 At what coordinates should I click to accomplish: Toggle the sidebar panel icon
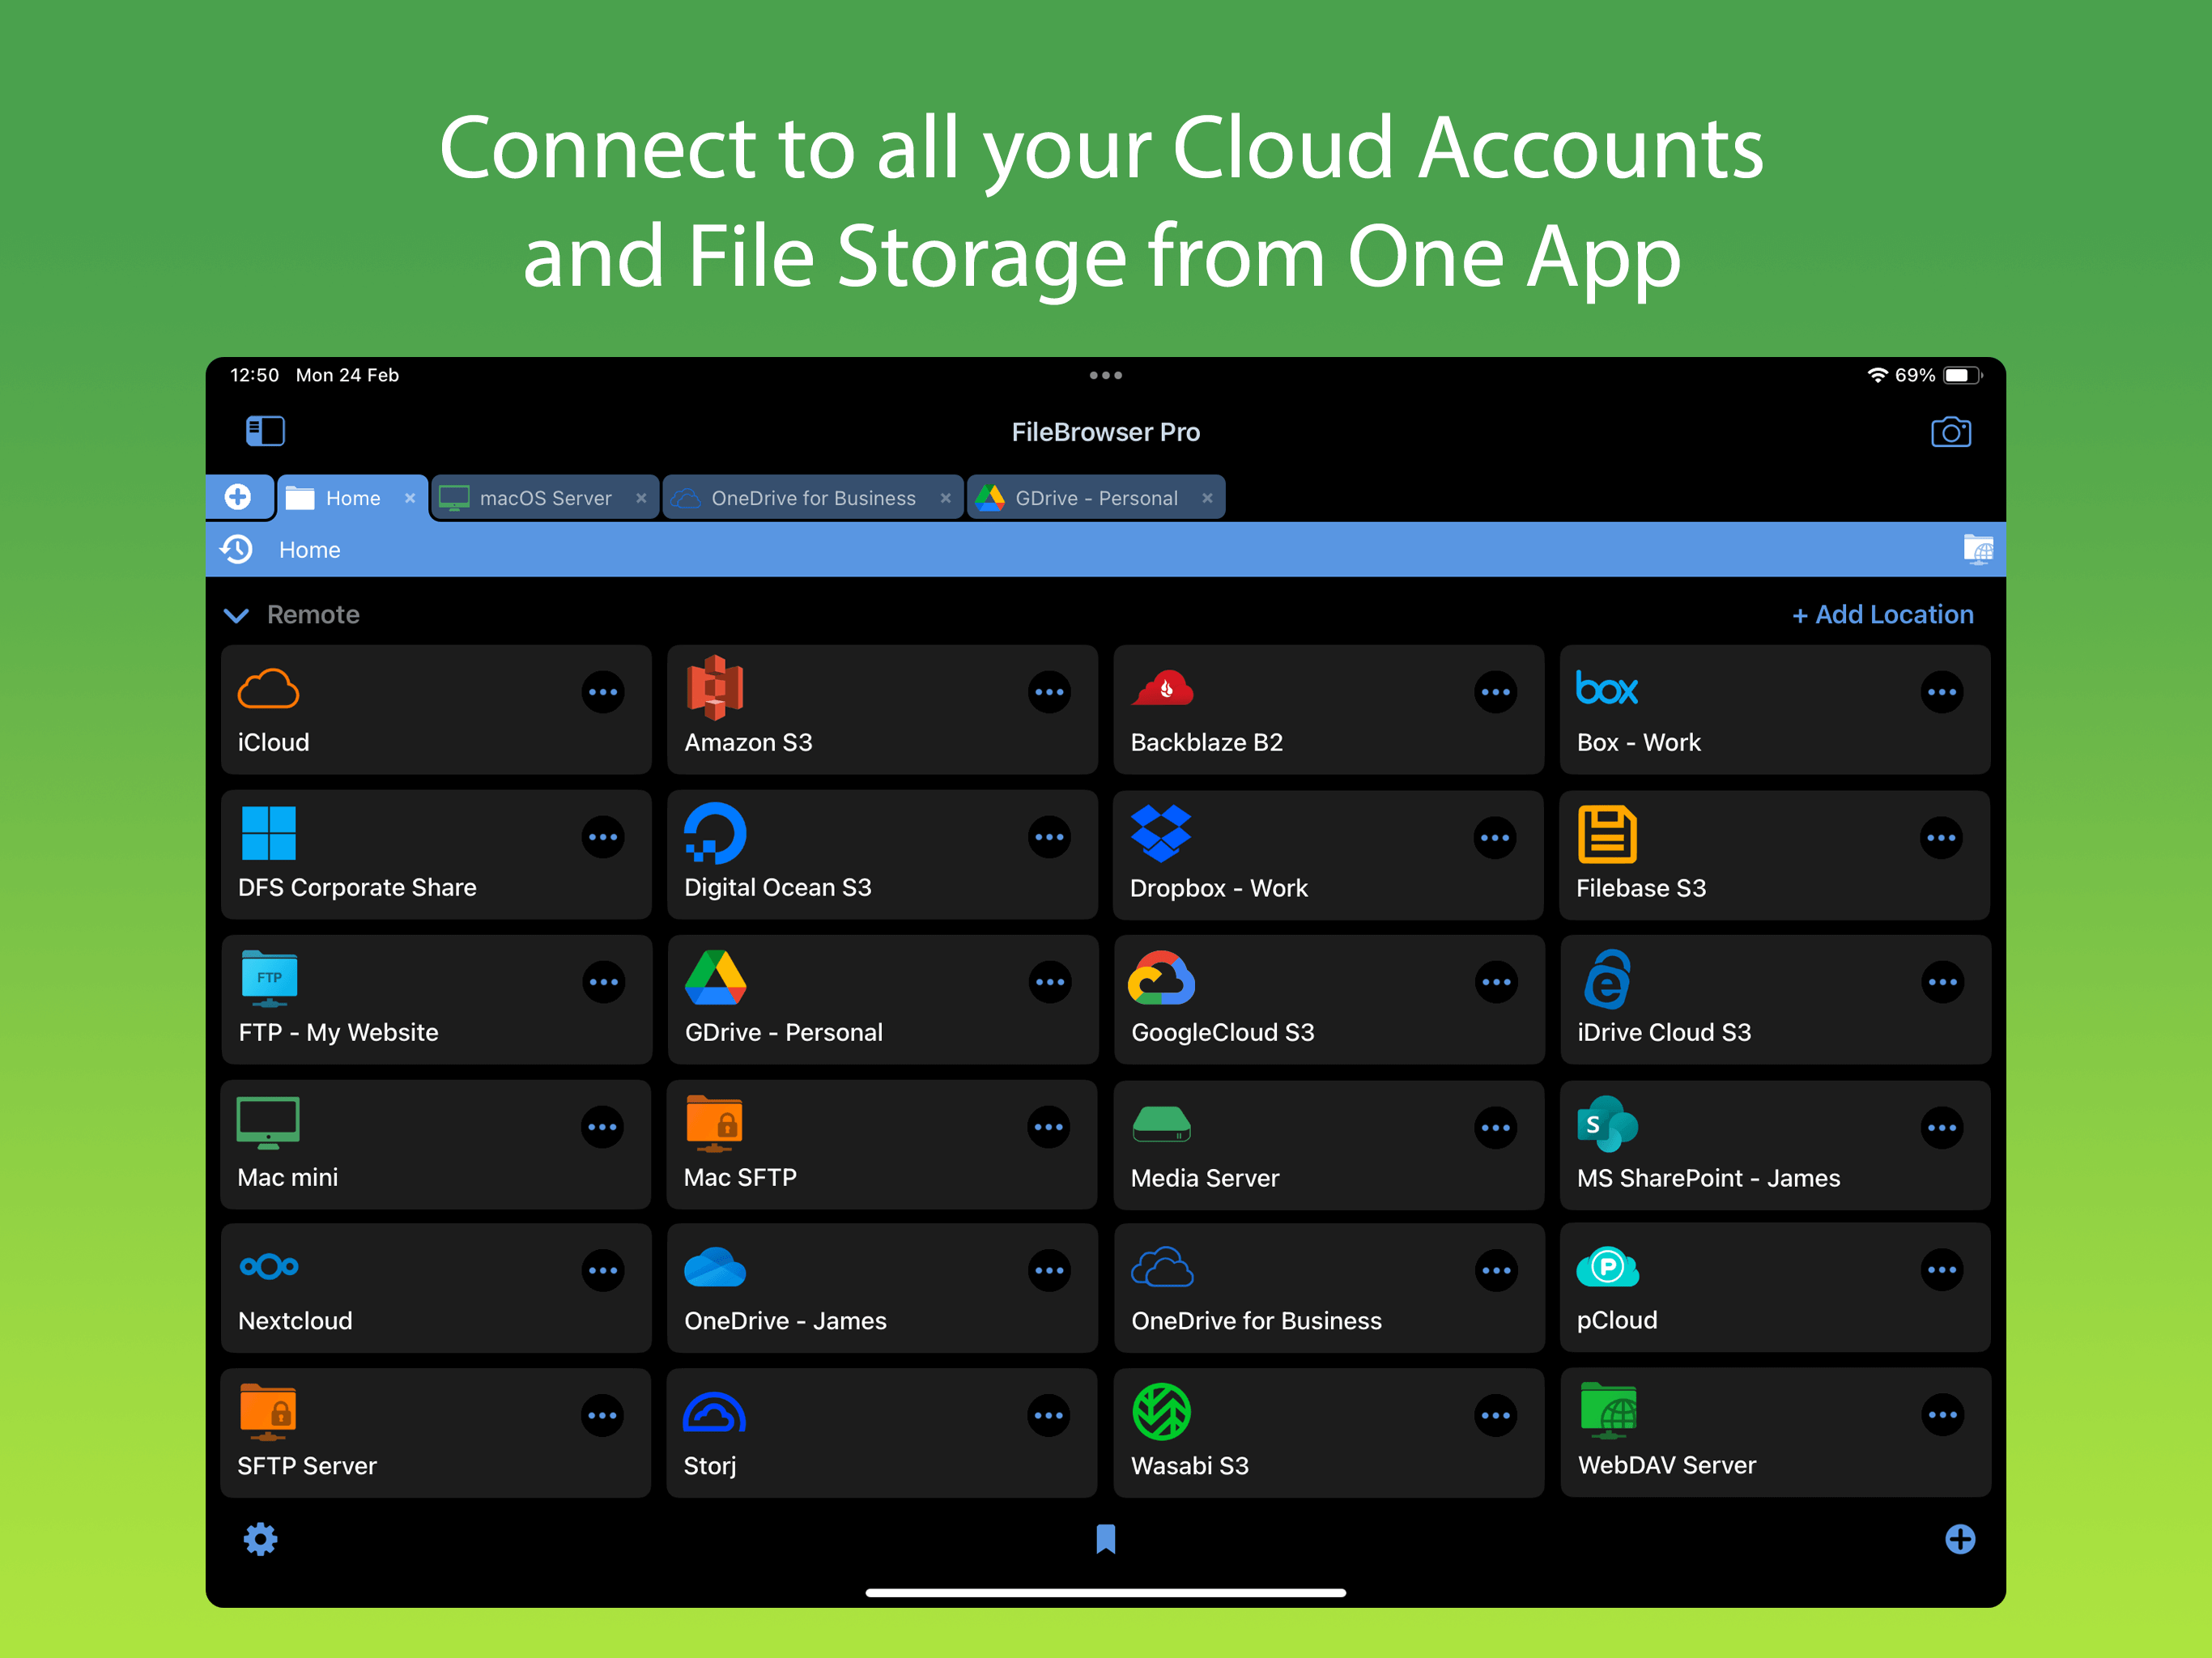(265, 432)
